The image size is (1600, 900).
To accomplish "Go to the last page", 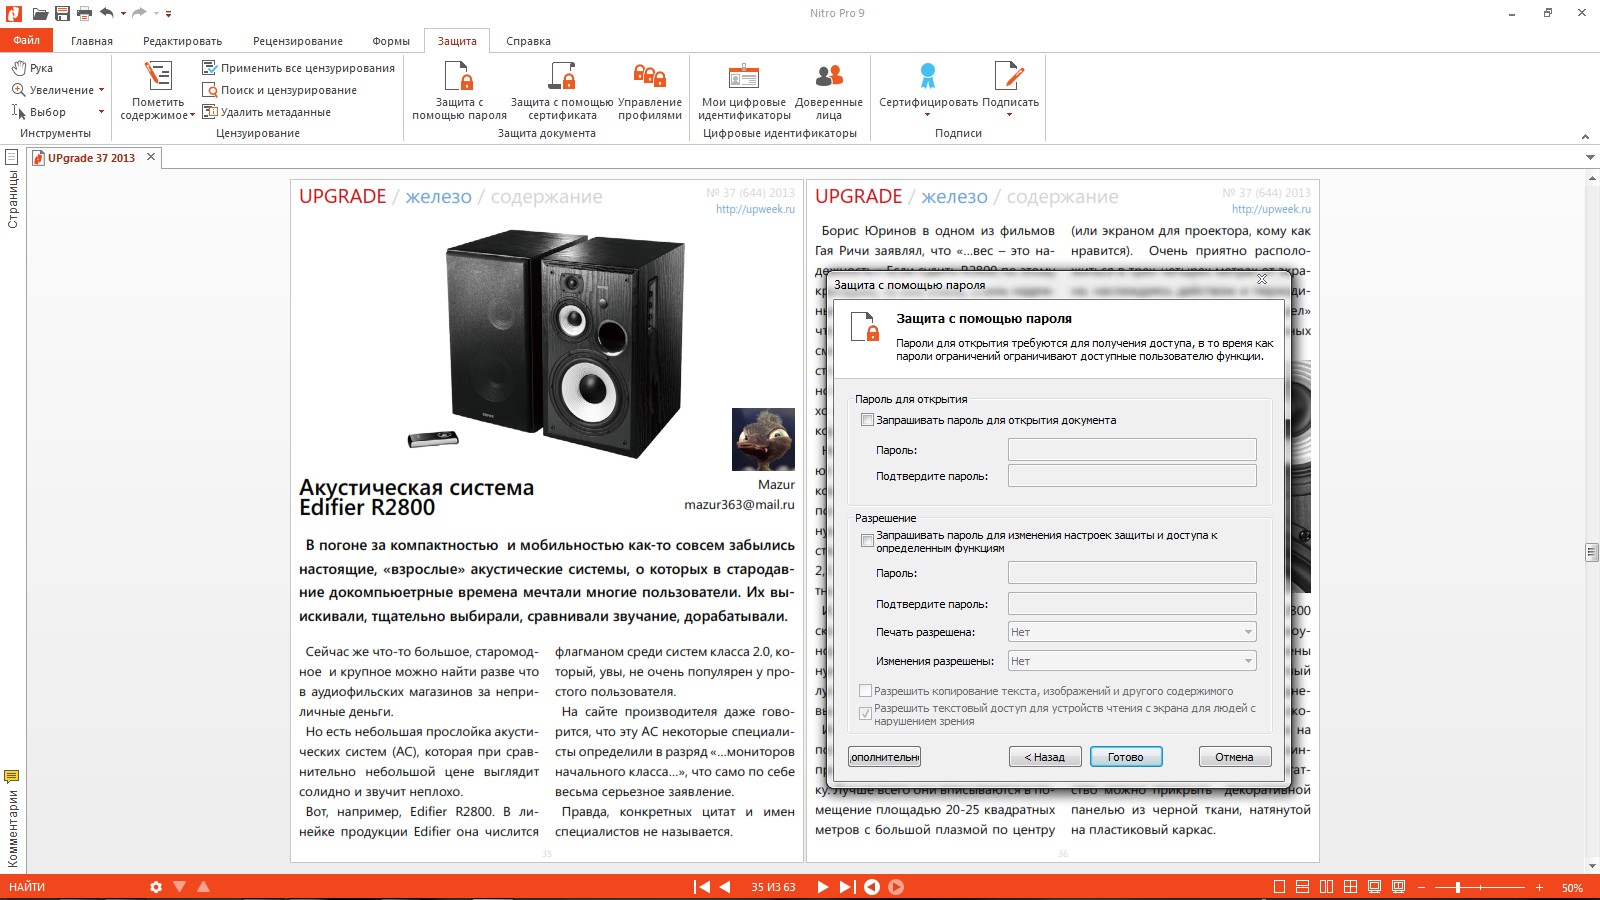I will click(x=847, y=887).
